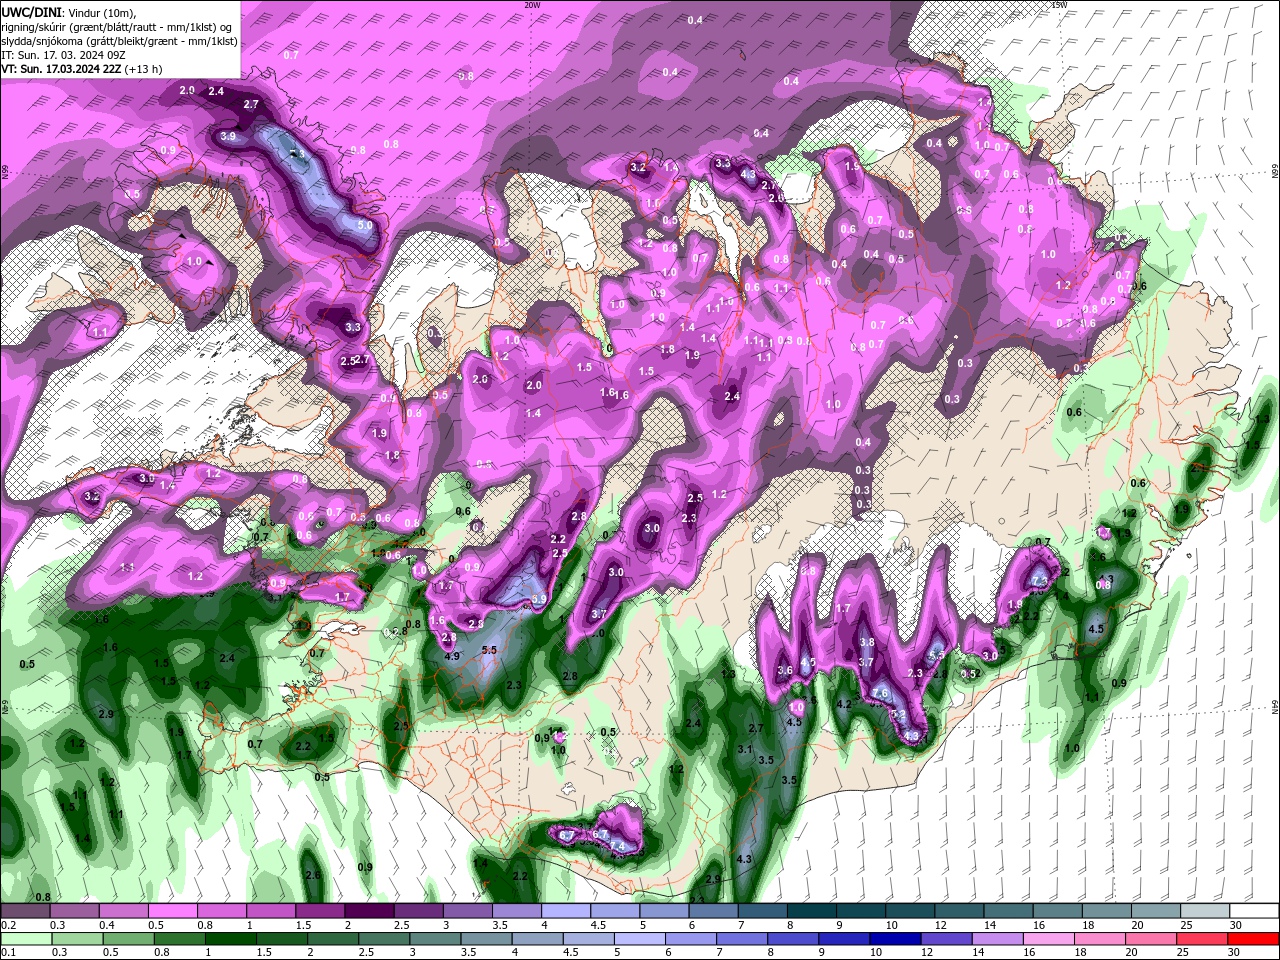The width and height of the screenshot is (1280, 960).
Task: Click the '3.9' snowfall value on the map
Action: [228, 137]
